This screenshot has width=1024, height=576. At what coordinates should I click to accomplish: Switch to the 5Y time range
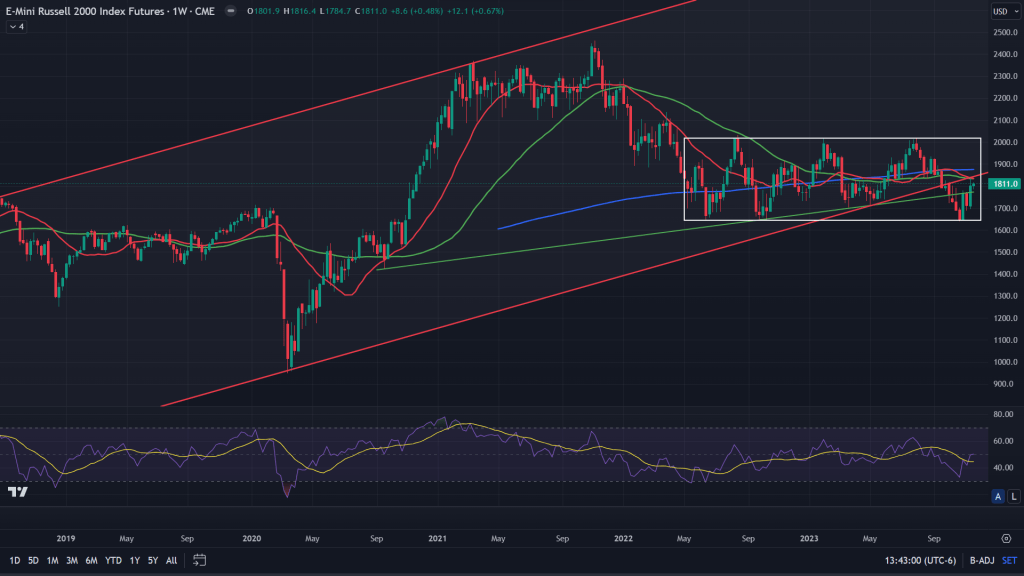pos(153,559)
